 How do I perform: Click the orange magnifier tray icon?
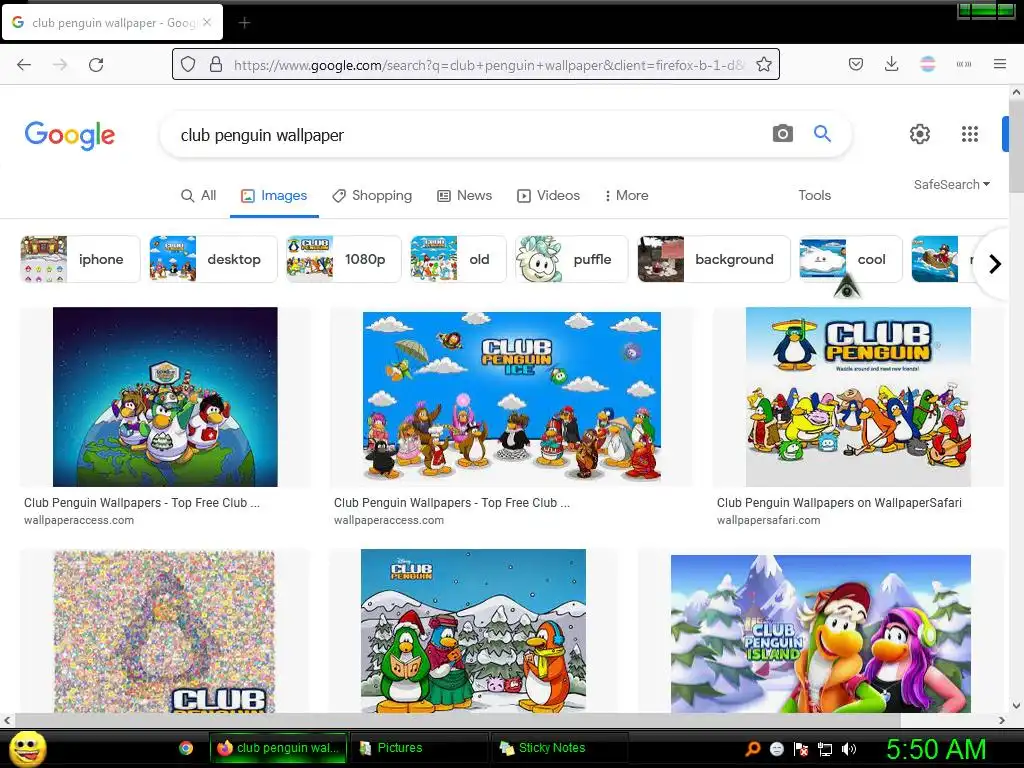(x=753, y=749)
